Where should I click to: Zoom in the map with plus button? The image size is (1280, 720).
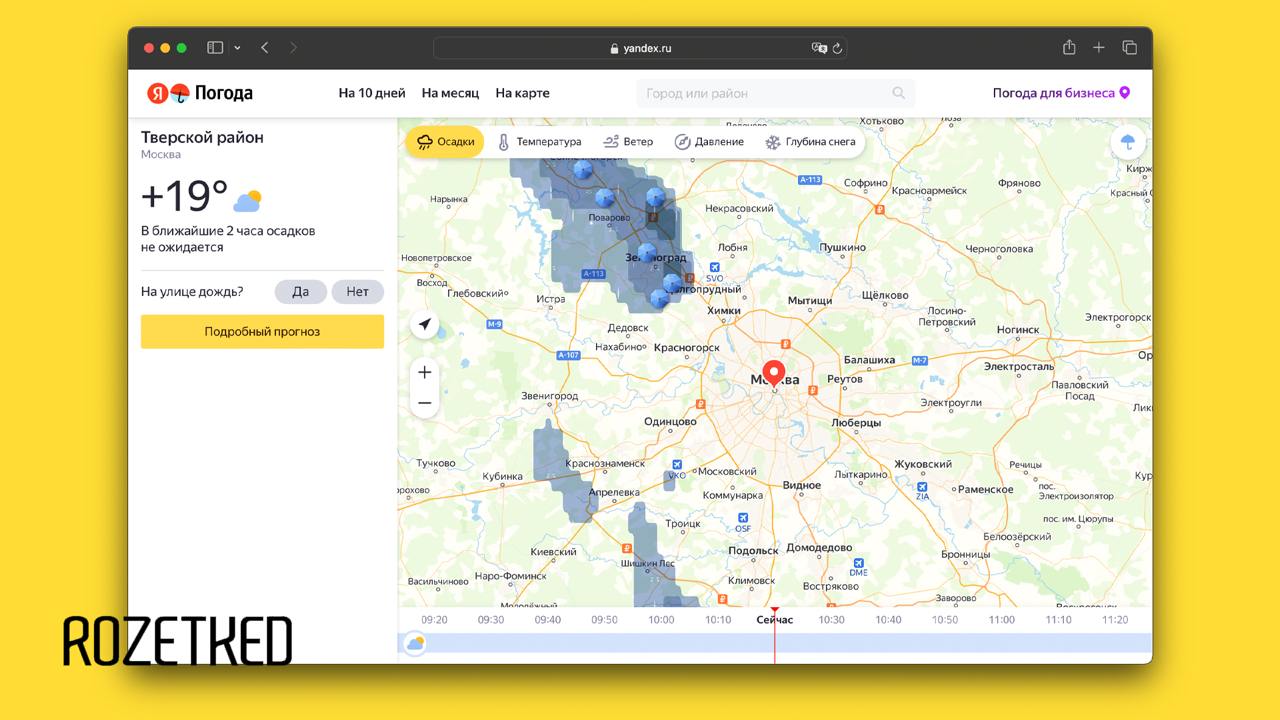pos(425,372)
